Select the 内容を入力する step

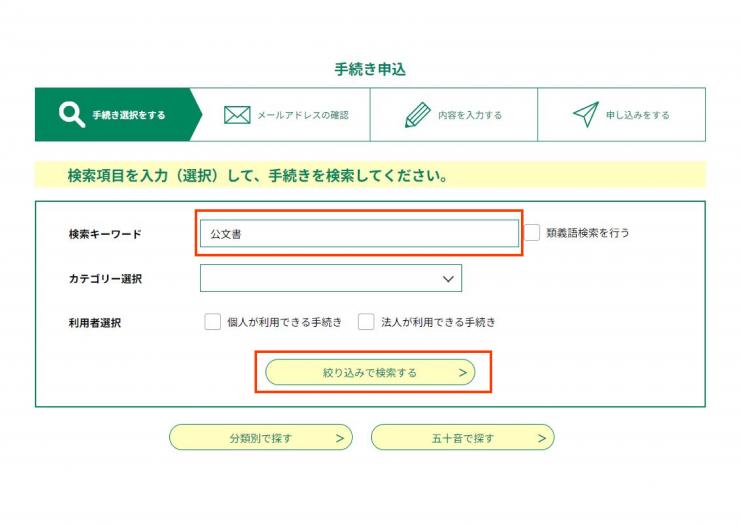pyautogui.click(x=454, y=115)
